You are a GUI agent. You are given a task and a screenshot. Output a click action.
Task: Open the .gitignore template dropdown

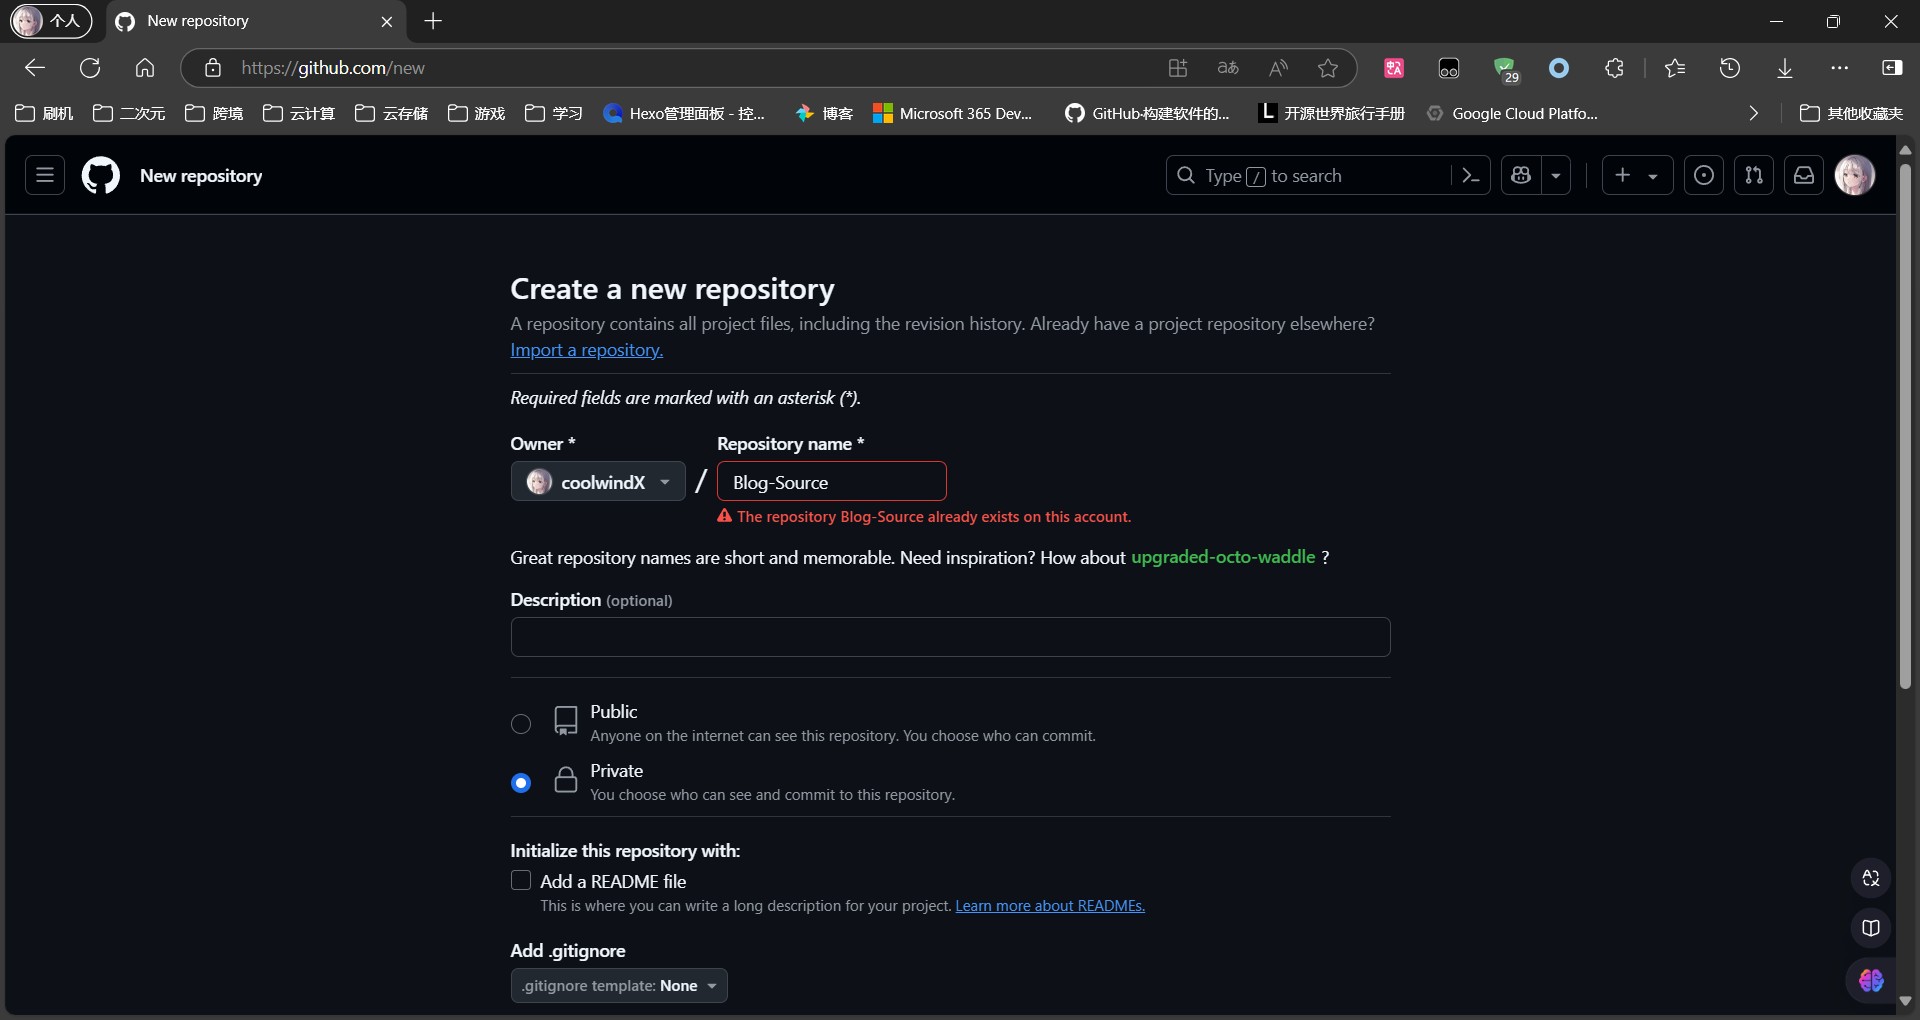pos(619,986)
